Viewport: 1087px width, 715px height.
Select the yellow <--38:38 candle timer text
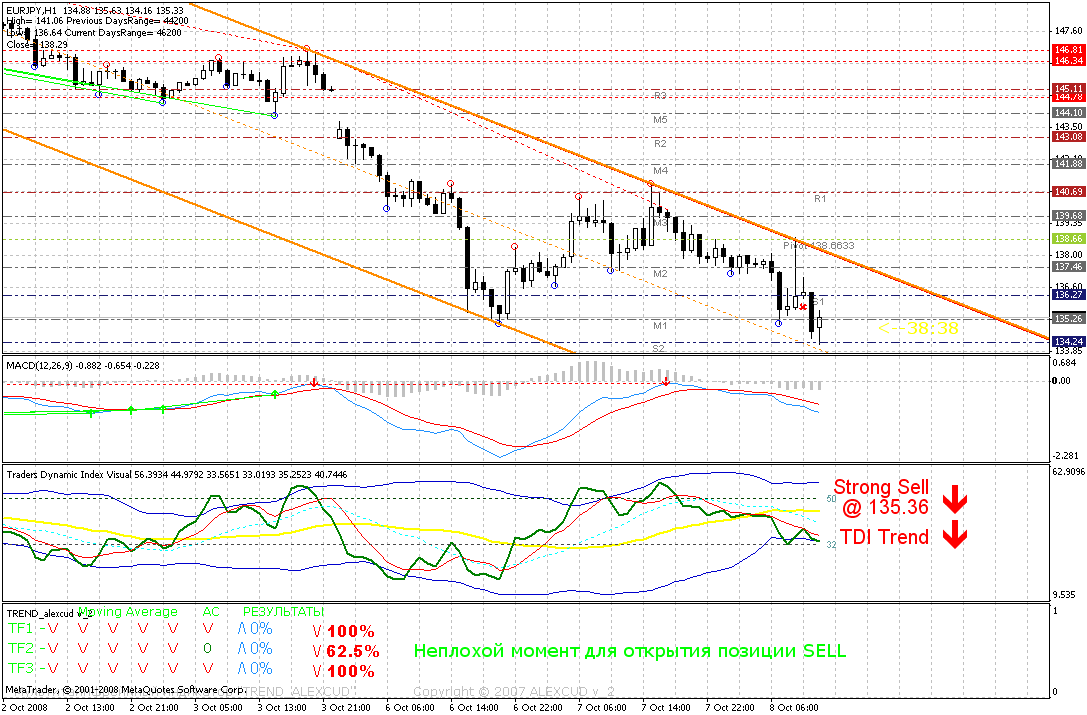click(x=919, y=329)
